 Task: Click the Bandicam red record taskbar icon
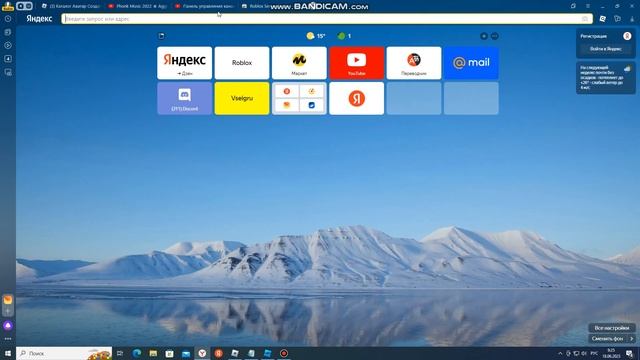click(x=284, y=353)
